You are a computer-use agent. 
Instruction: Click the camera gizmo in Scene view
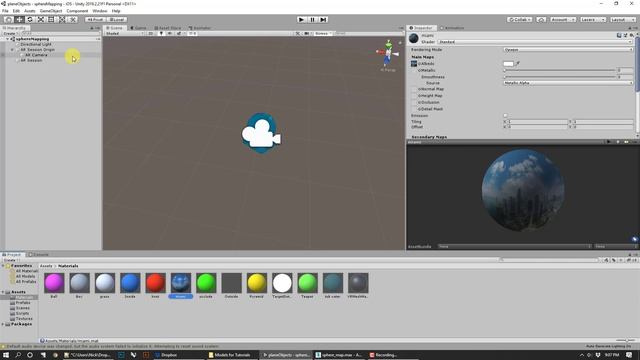coord(261,133)
